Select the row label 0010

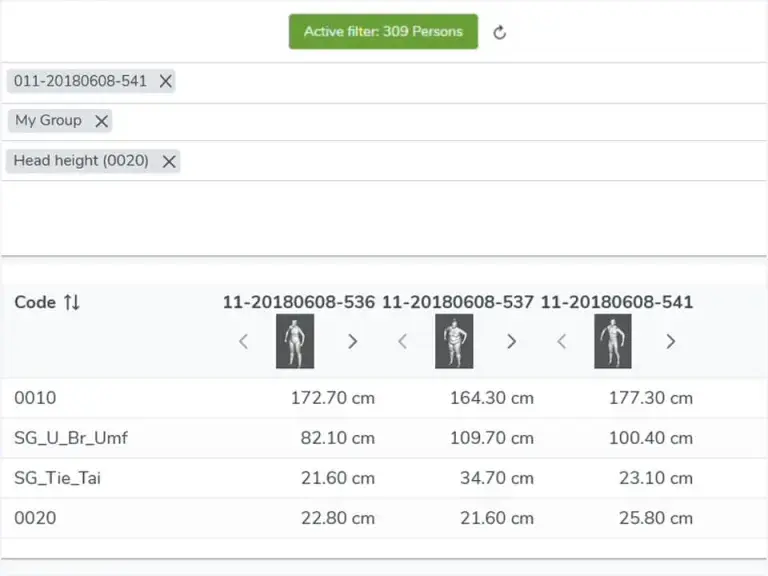pos(35,398)
